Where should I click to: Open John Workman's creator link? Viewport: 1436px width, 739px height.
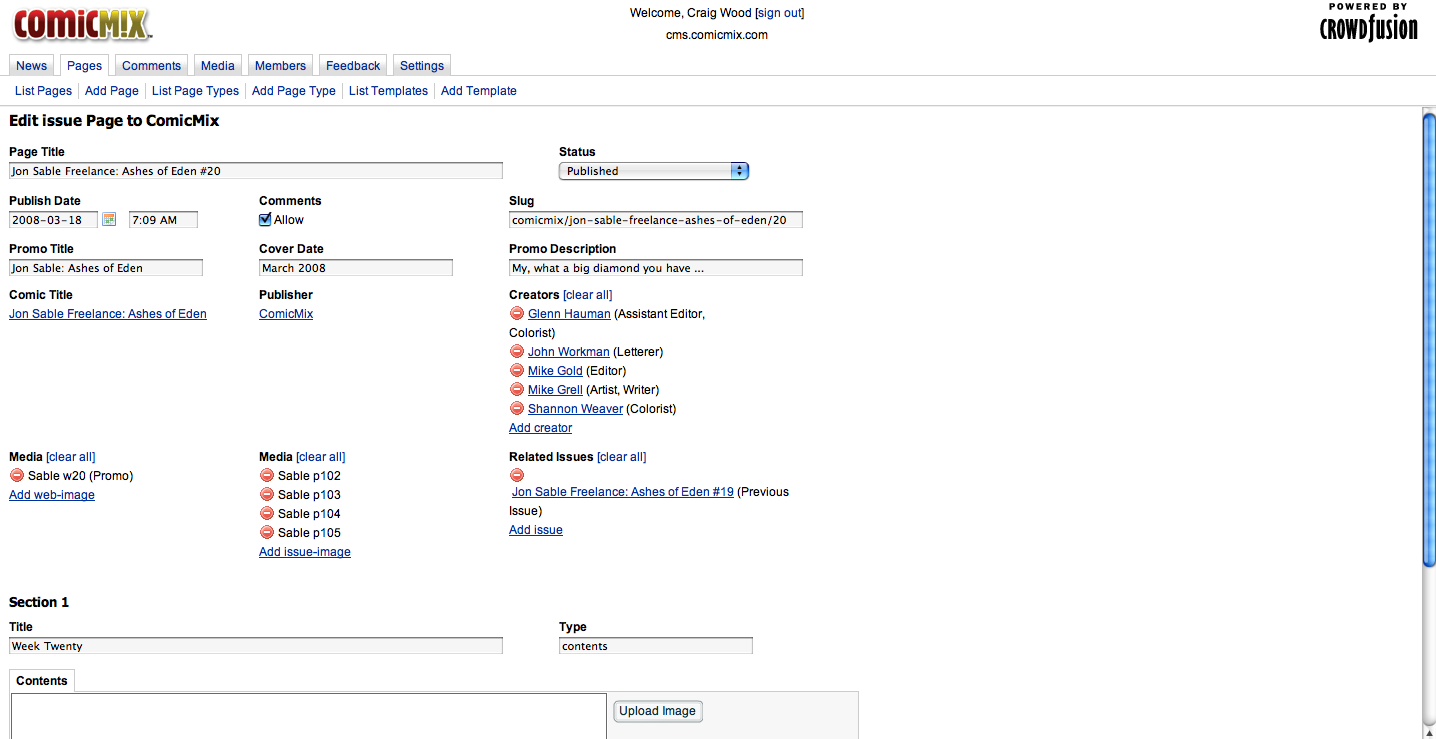569,352
